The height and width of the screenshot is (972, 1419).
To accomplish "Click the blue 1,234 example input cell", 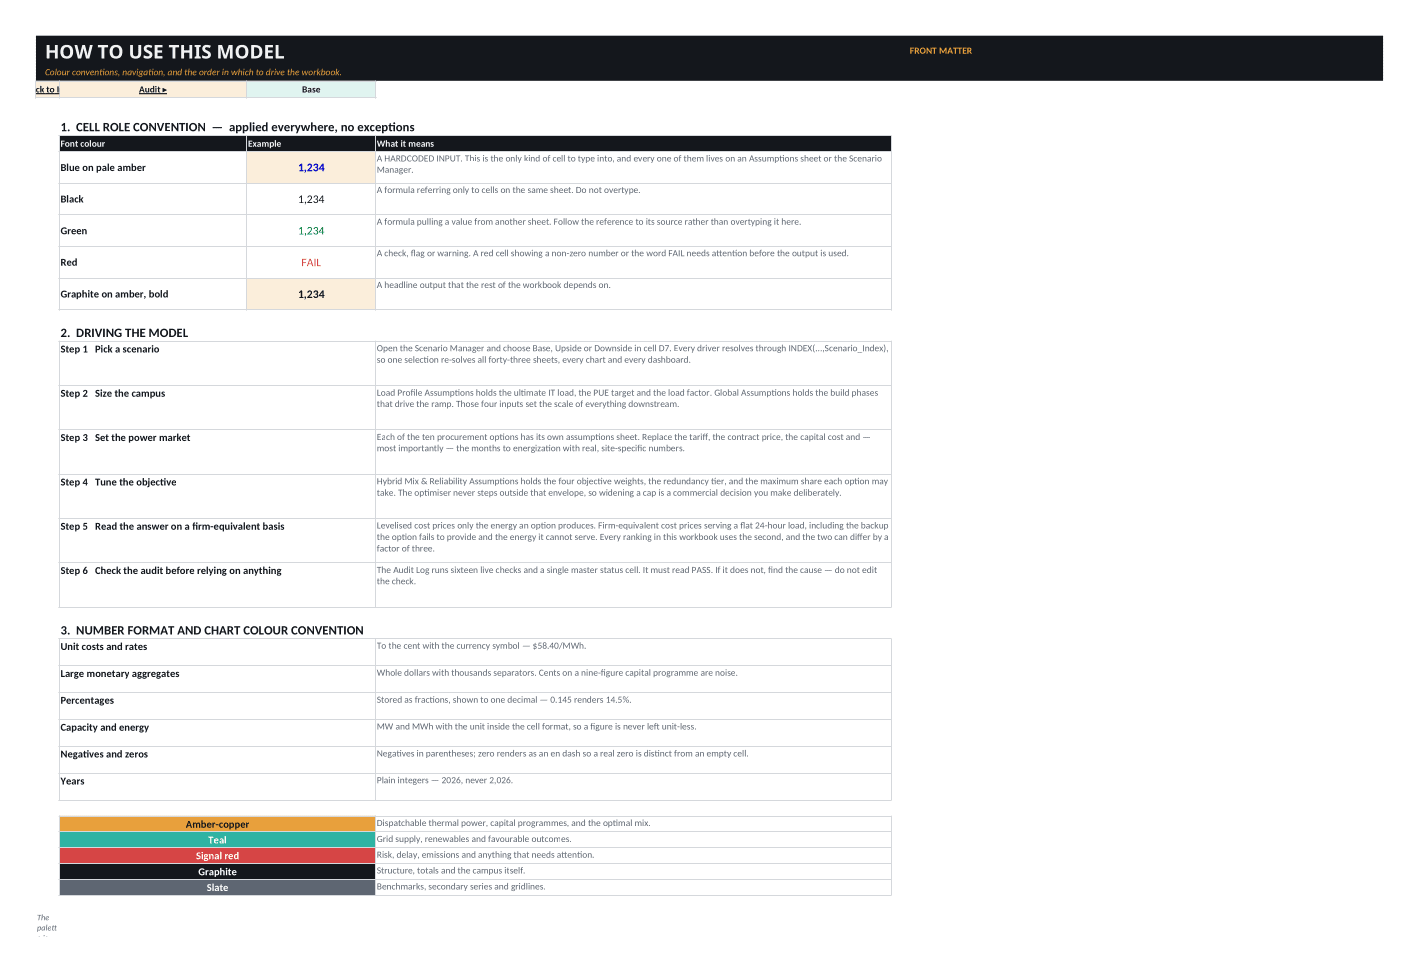I will pyautogui.click(x=311, y=168).
